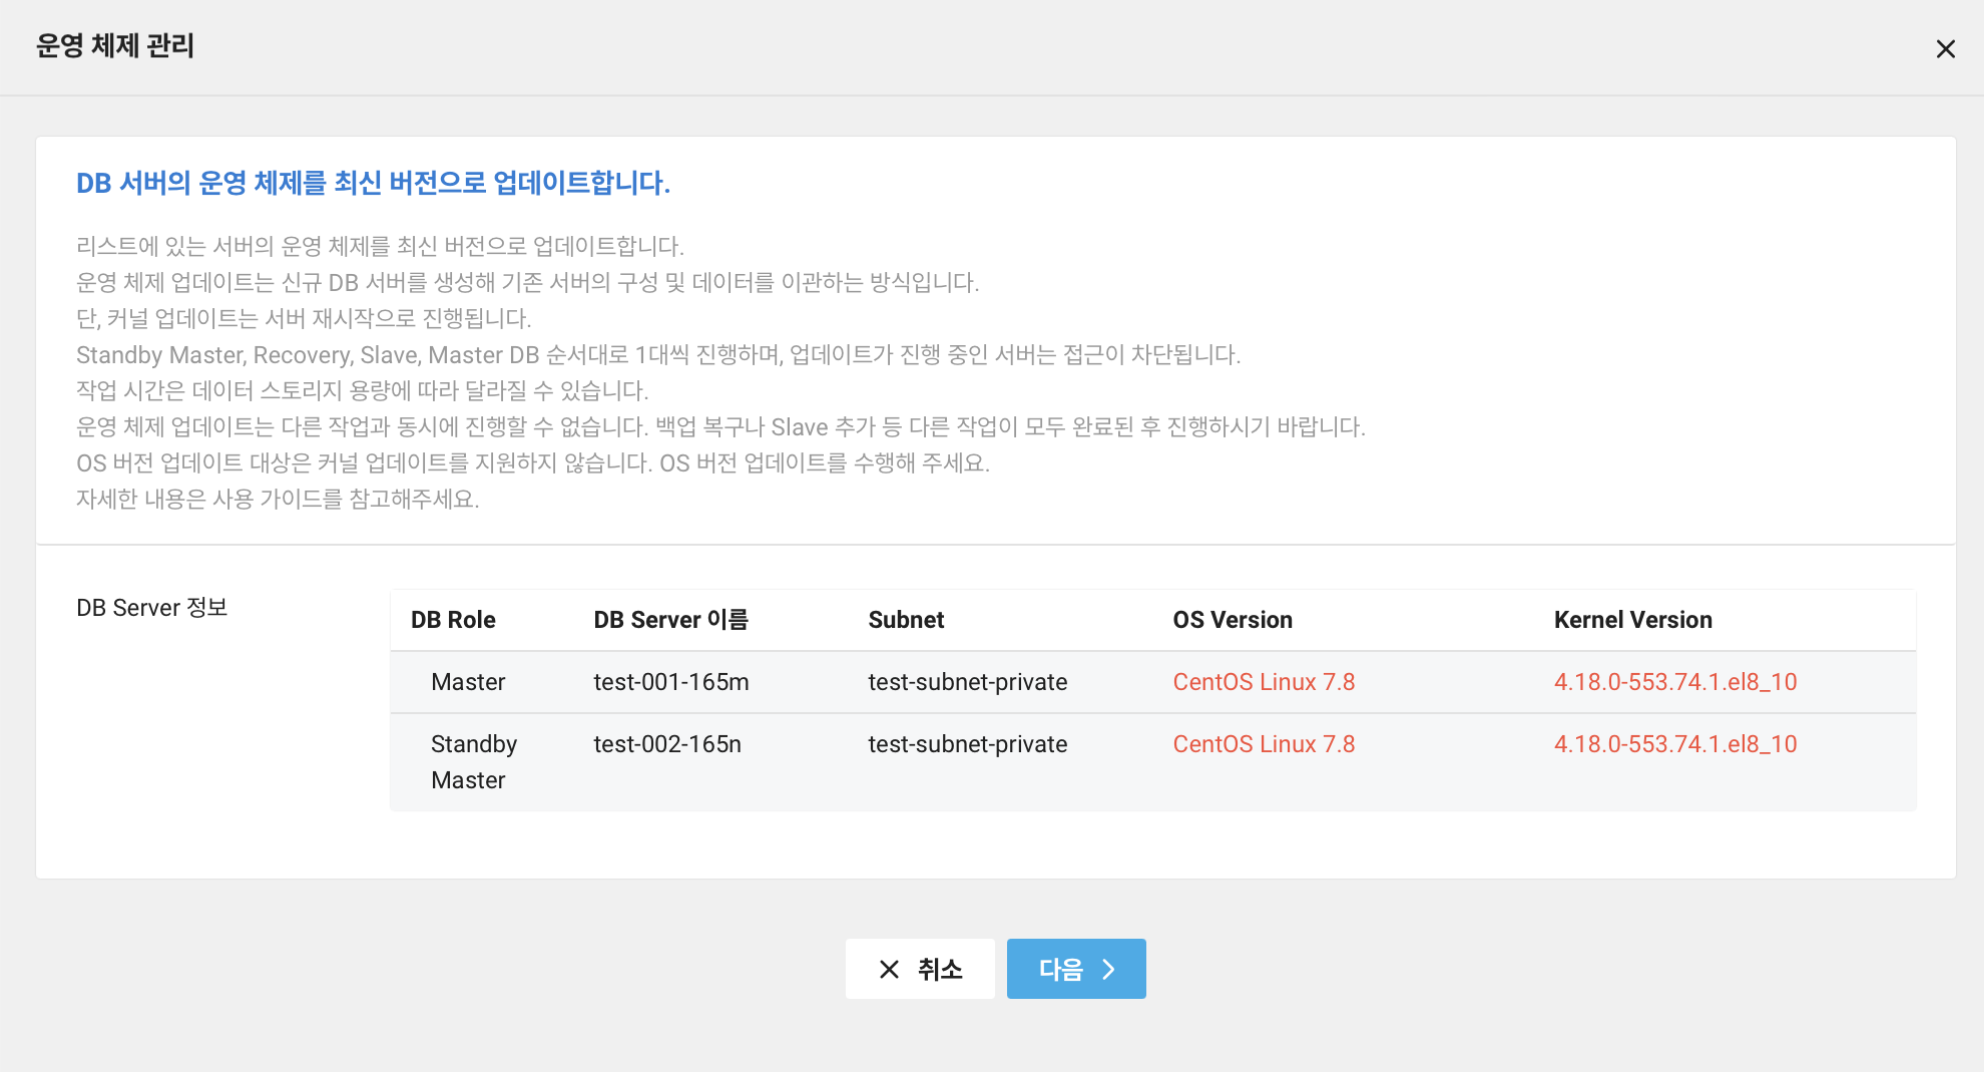The height and width of the screenshot is (1072, 1984).
Task: Click the Subnet column header
Action: pos(906,620)
